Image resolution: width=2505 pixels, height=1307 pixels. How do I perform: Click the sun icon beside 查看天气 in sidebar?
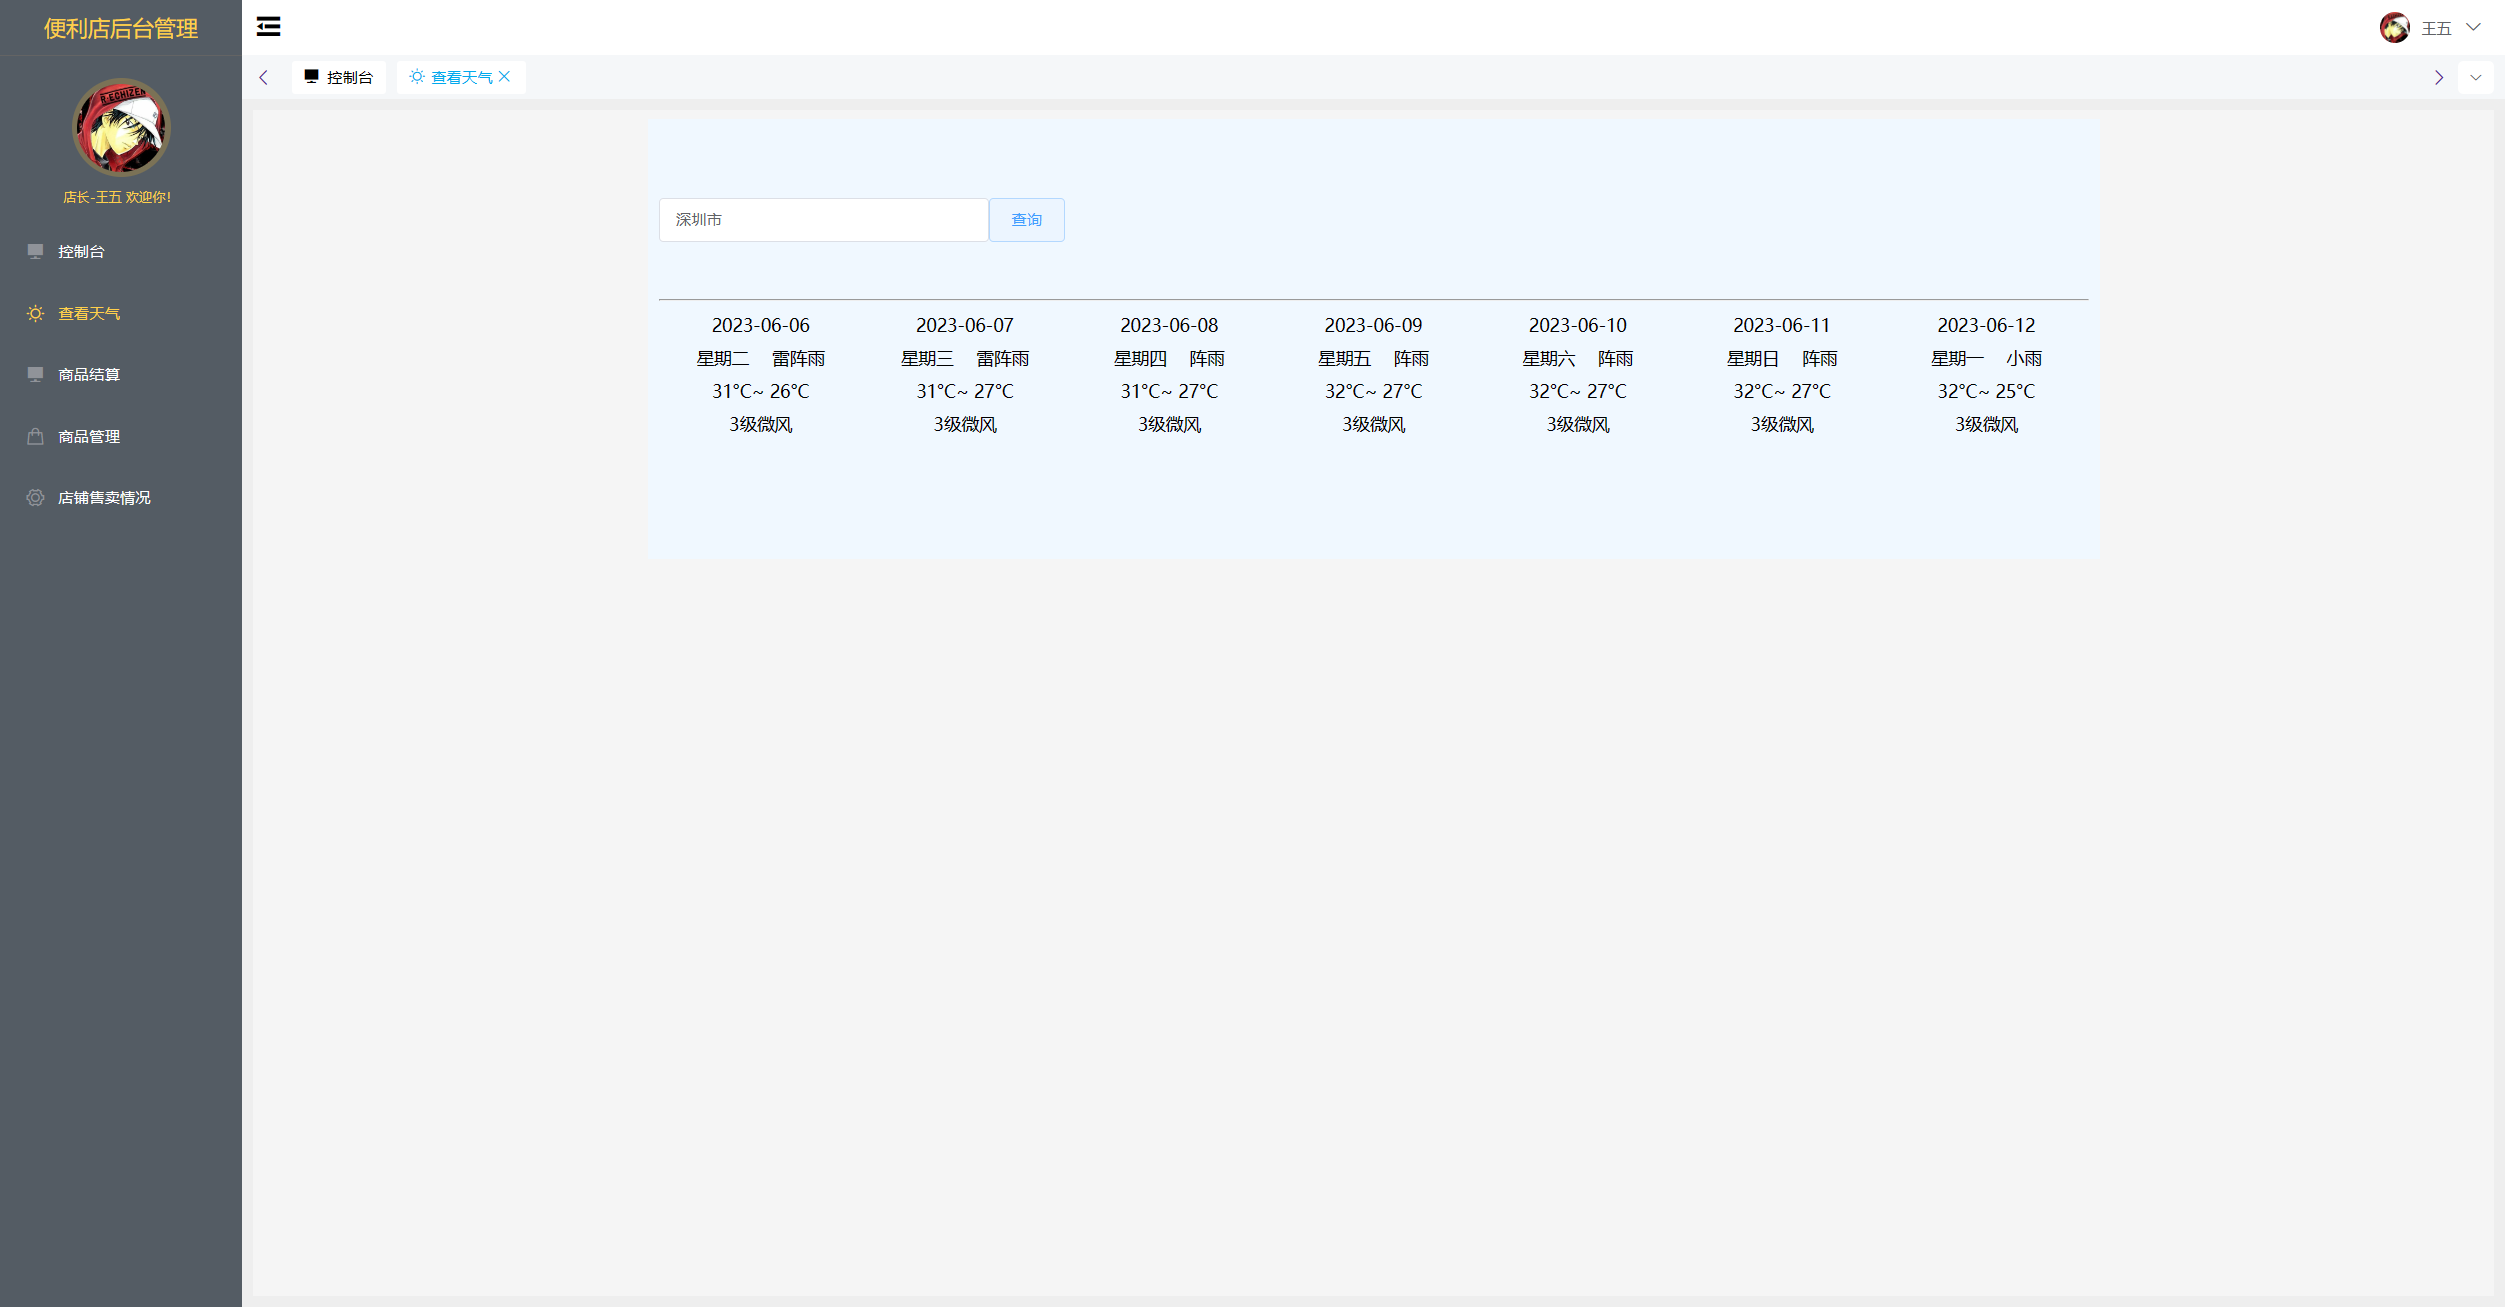(35, 313)
